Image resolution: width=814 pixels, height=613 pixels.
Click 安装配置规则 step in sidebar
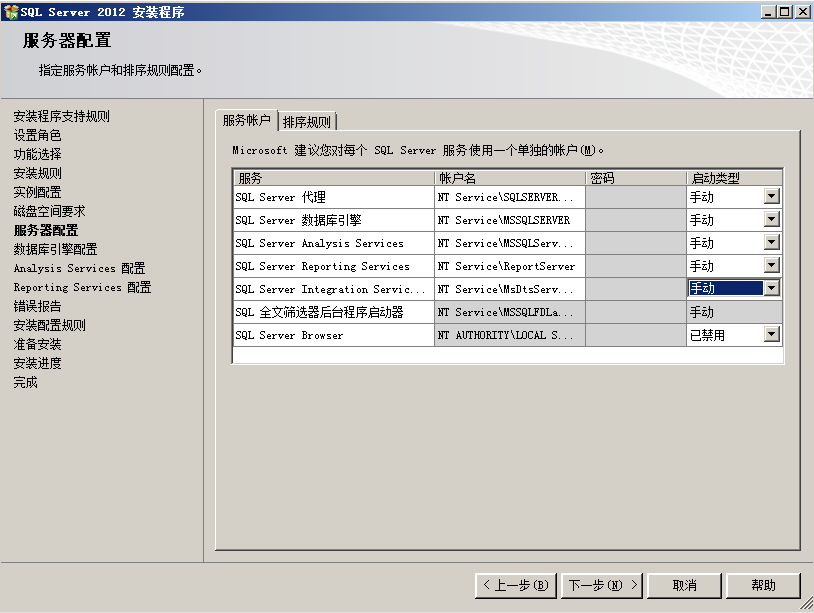point(49,325)
